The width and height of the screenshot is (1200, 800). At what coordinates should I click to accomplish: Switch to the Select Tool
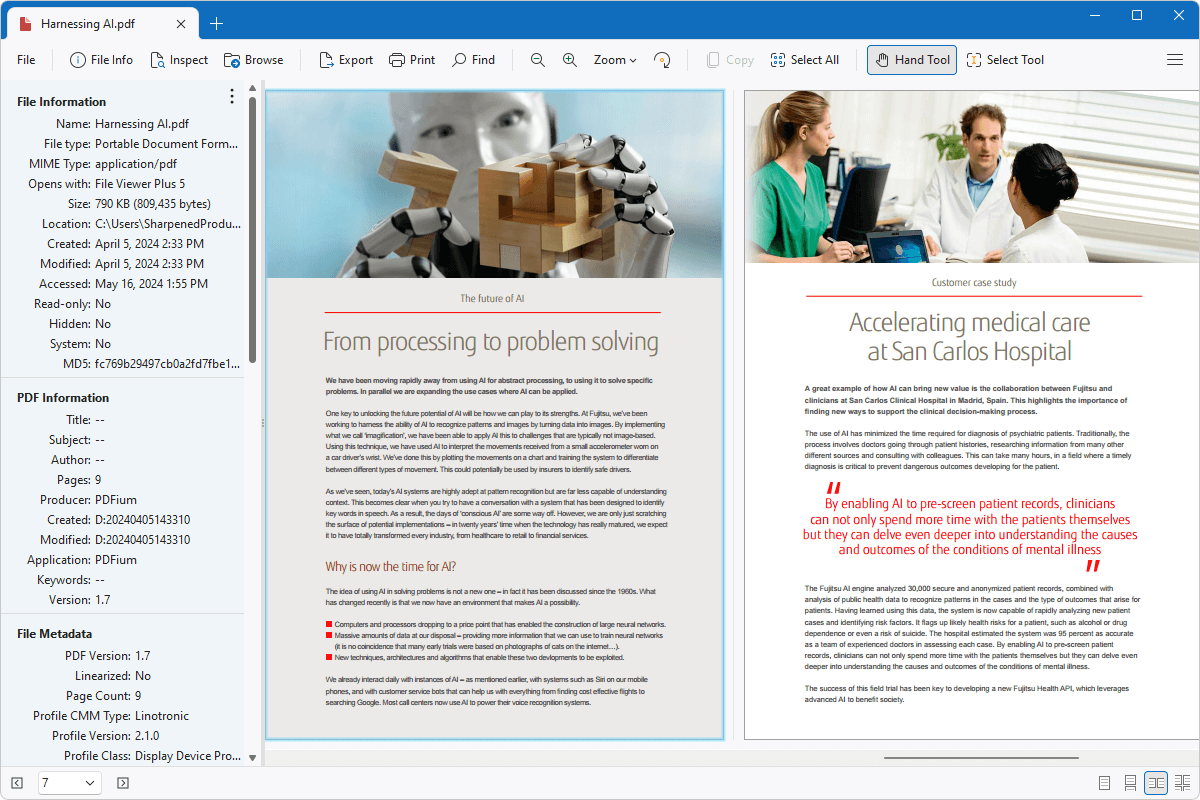[x=1006, y=60]
